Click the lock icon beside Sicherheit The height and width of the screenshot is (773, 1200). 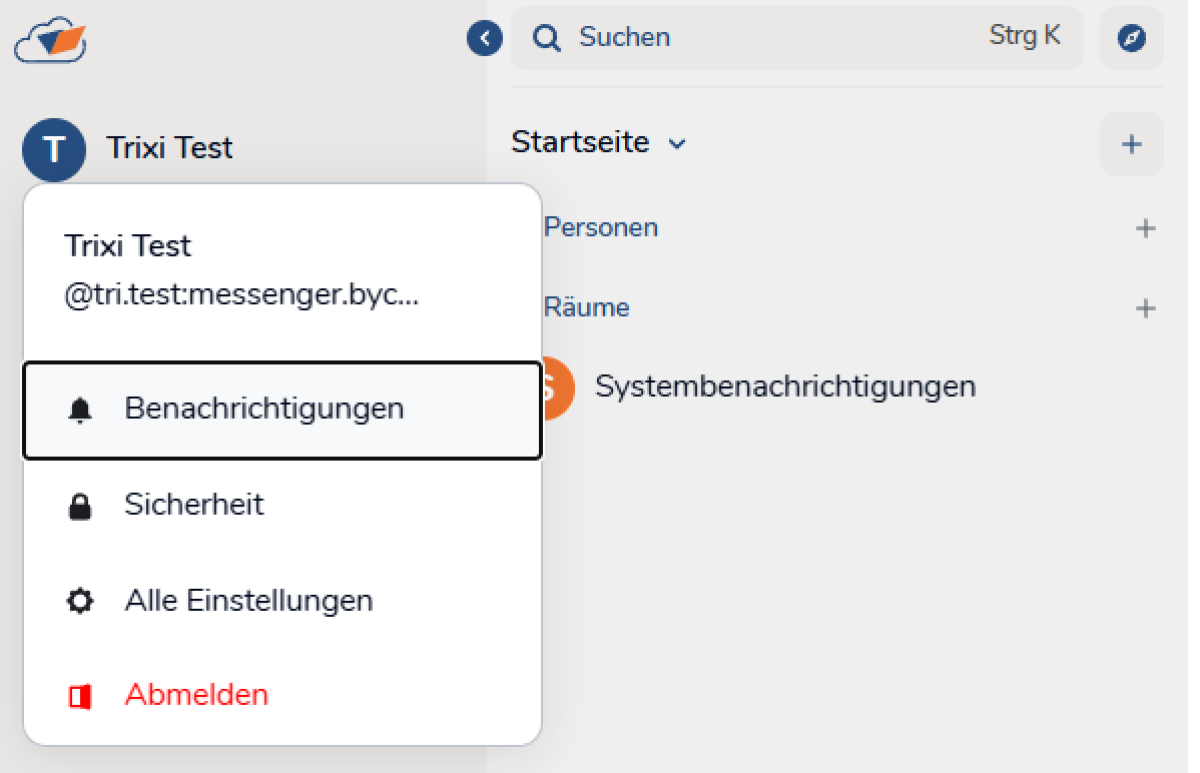tap(80, 506)
